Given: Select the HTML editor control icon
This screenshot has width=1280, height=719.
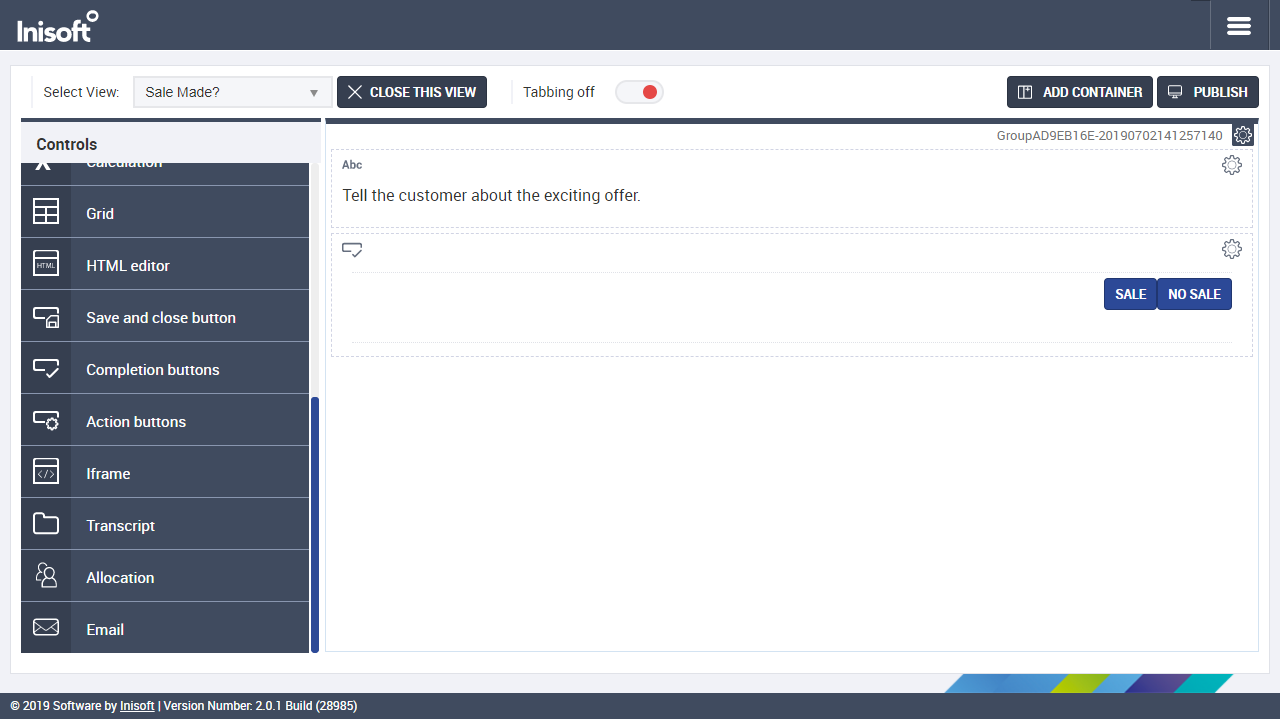Looking at the screenshot, I should pyautogui.click(x=46, y=264).
